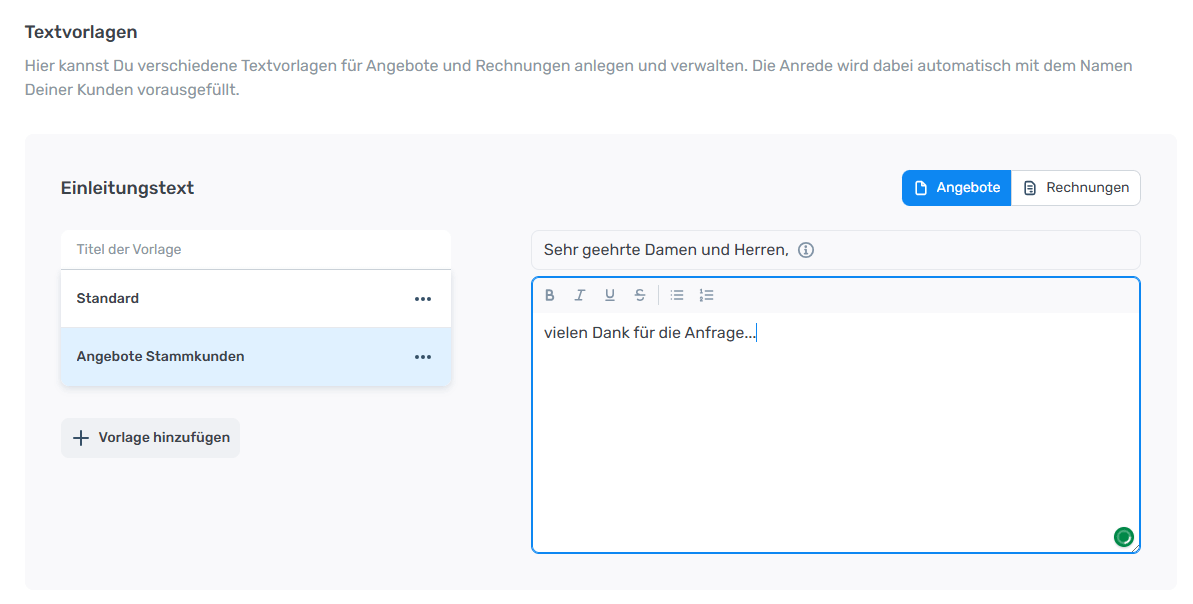This screenshot has height=604, width=1193.
Task: Apply strikethrough formatting
Action: [640, 295]
